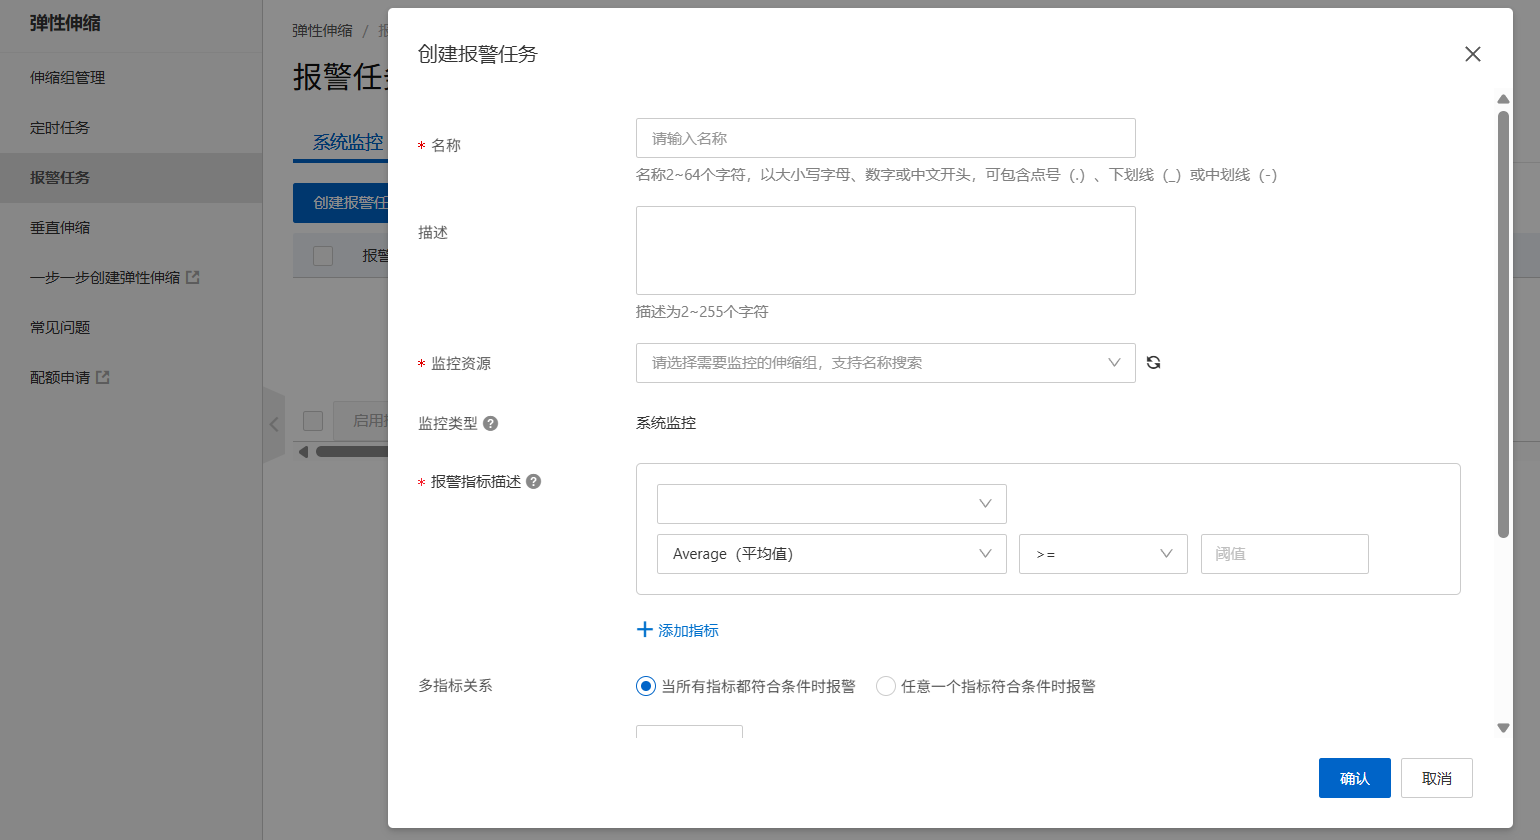This screenshot has height=840, width=1540.
Task: Close the 创建报警任务 dialog with X
Action: pos(1472,54)
